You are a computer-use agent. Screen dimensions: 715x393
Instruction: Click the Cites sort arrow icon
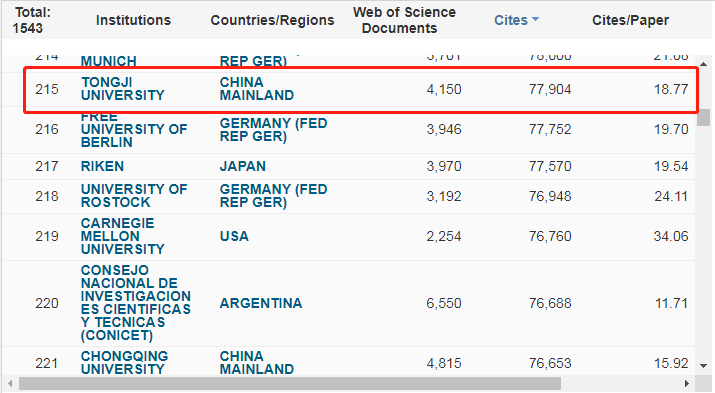click(535, 19)
